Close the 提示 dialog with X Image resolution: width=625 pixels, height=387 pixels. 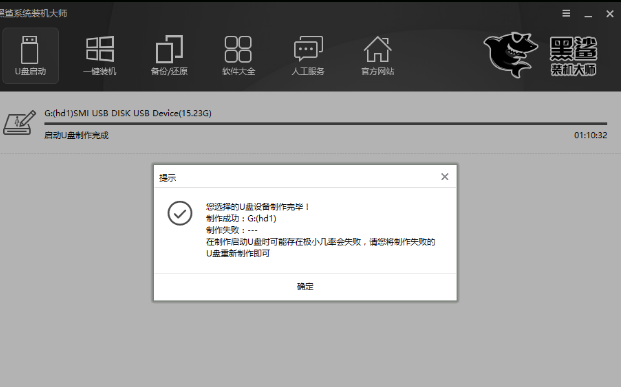point(445,177)
